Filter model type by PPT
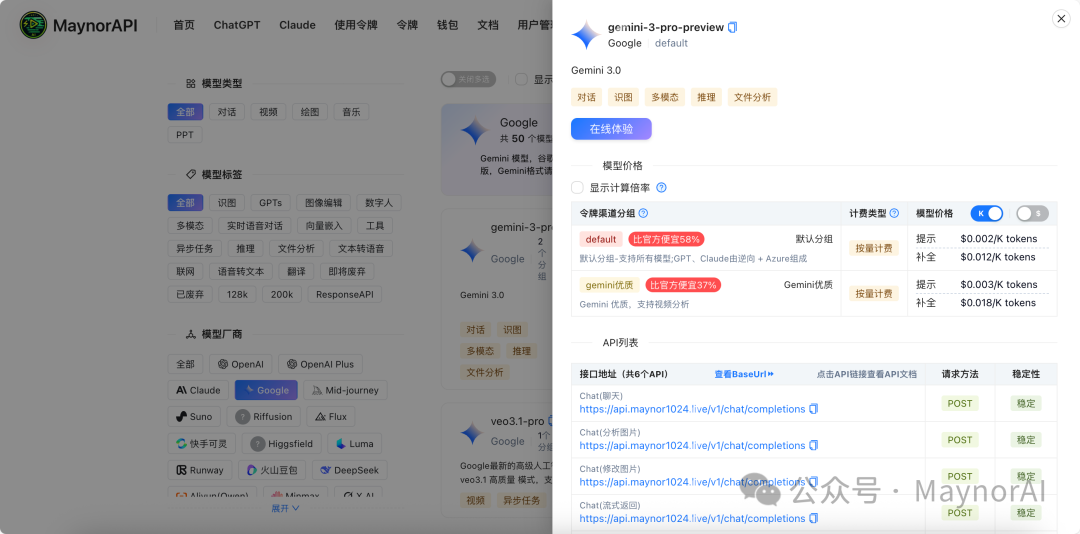1080x534 pixels. coord(185,134)
